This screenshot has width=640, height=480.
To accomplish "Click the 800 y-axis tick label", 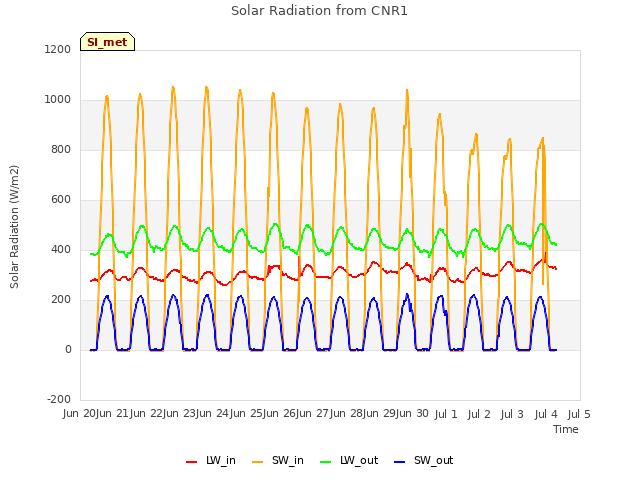I will (61, 149).
